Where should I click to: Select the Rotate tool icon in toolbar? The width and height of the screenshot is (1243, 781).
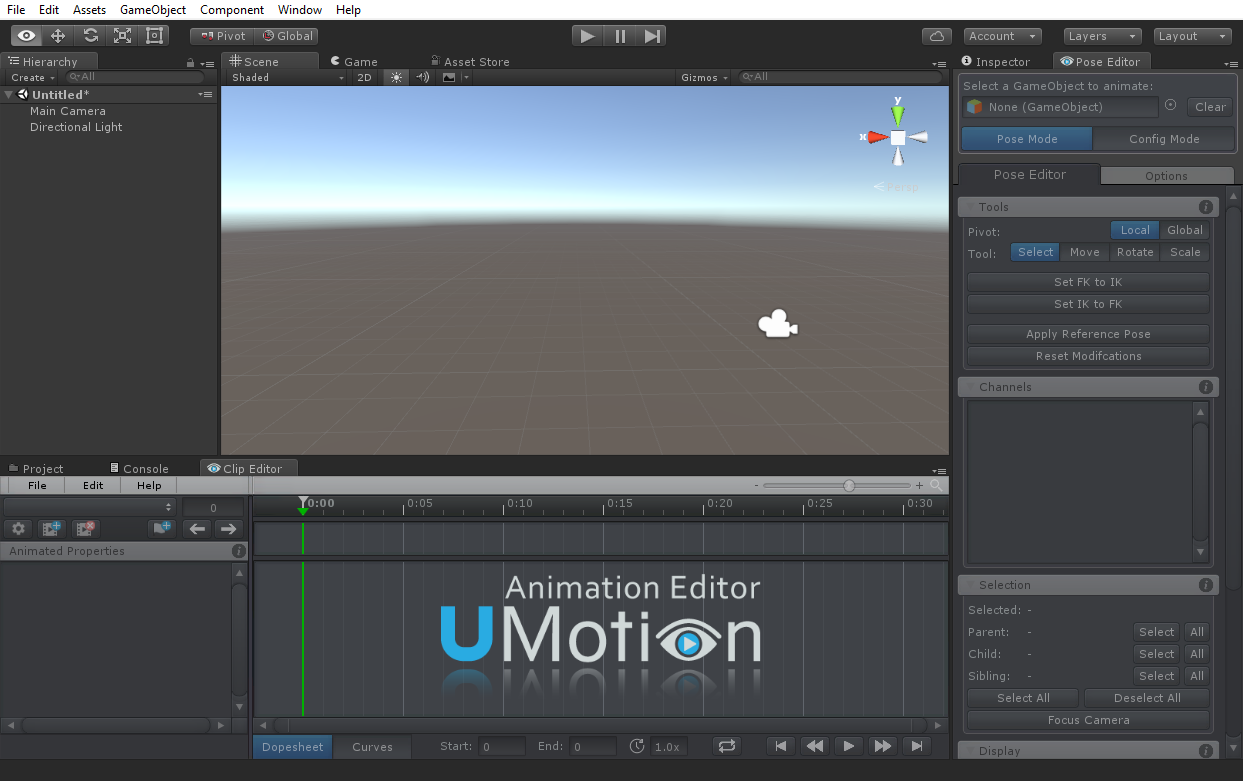[x=90, y=36]
